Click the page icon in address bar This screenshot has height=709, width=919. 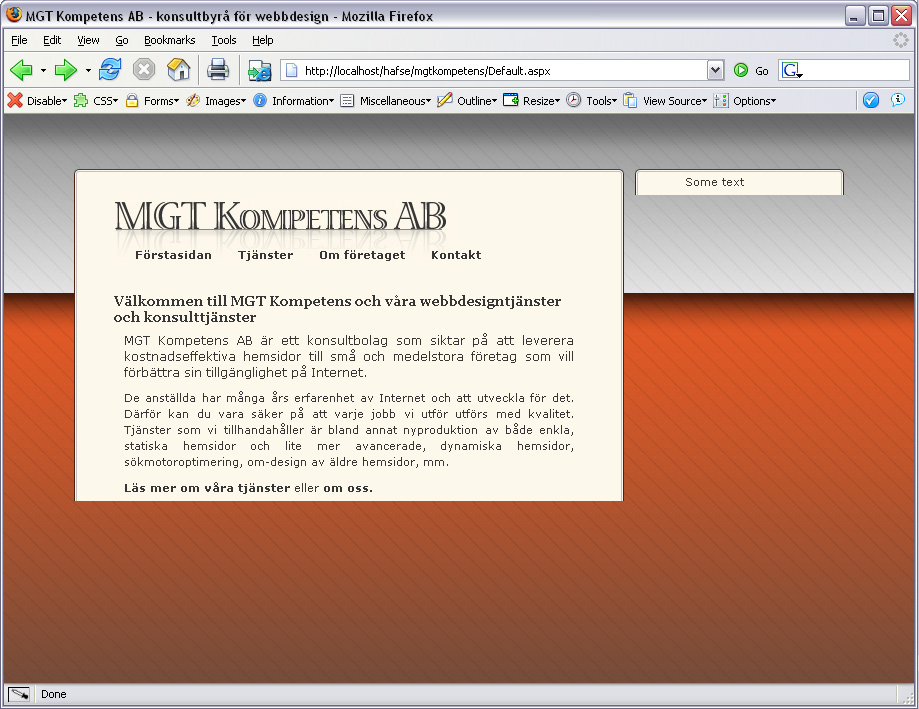coord(291,71)
